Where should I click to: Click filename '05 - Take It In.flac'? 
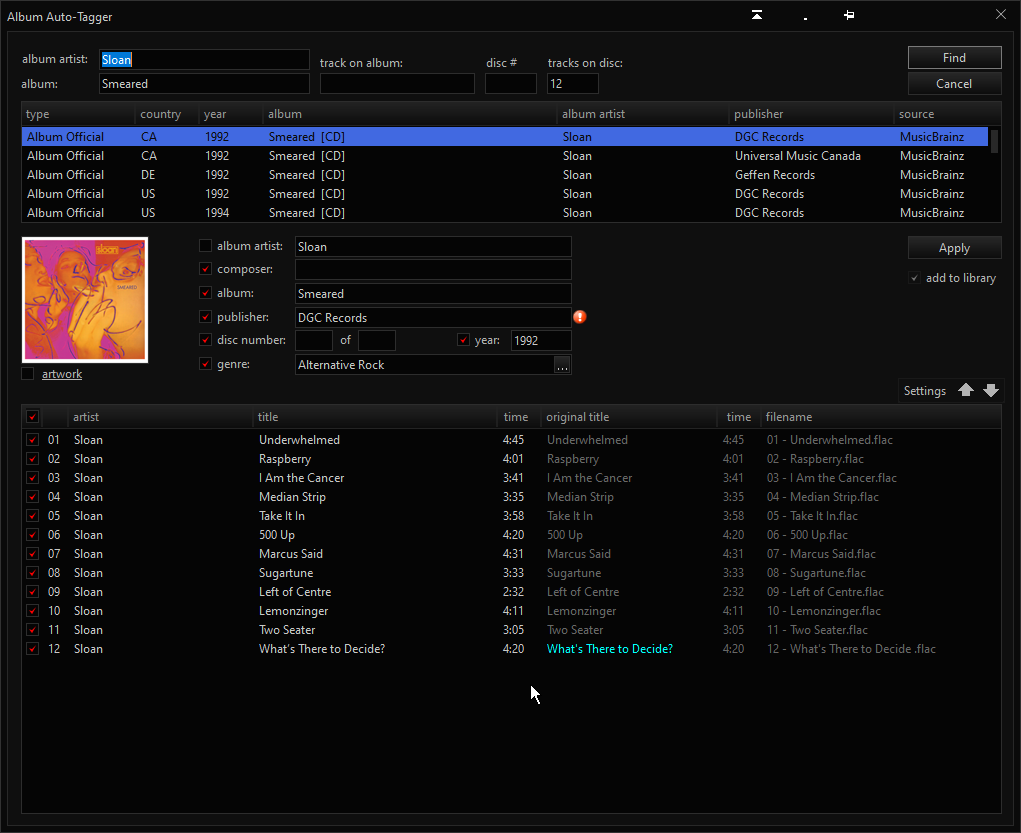[x=812, y=516]
